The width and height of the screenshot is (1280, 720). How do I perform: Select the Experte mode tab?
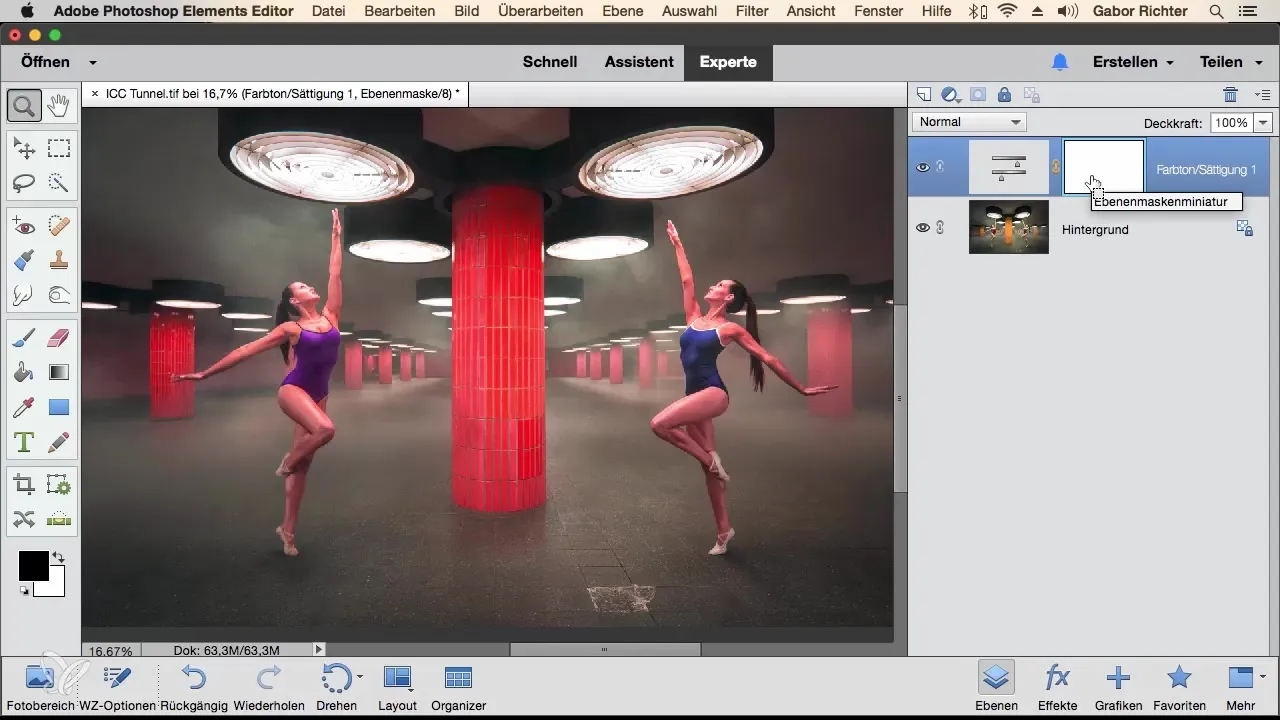coord(728,62)
